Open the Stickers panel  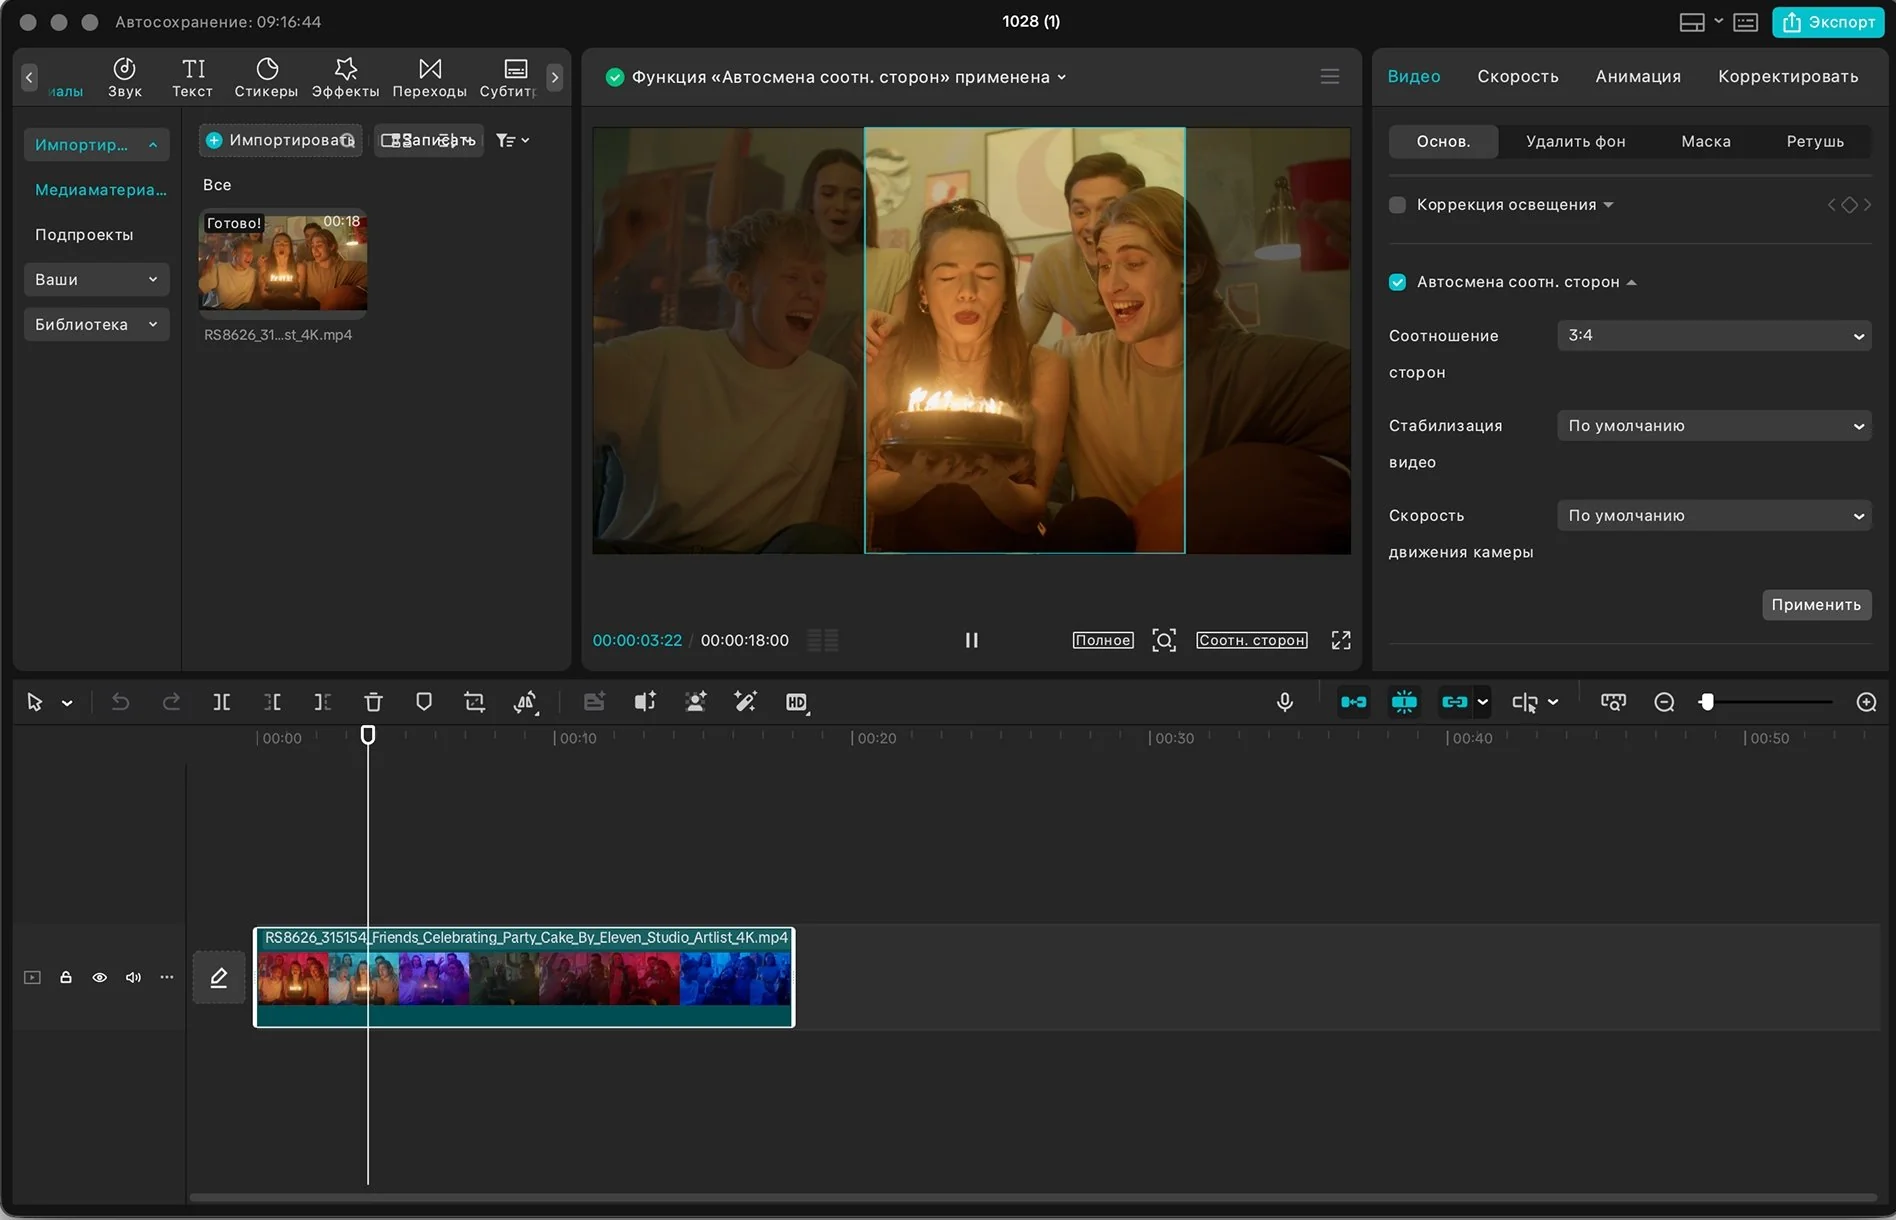[266, 77]
